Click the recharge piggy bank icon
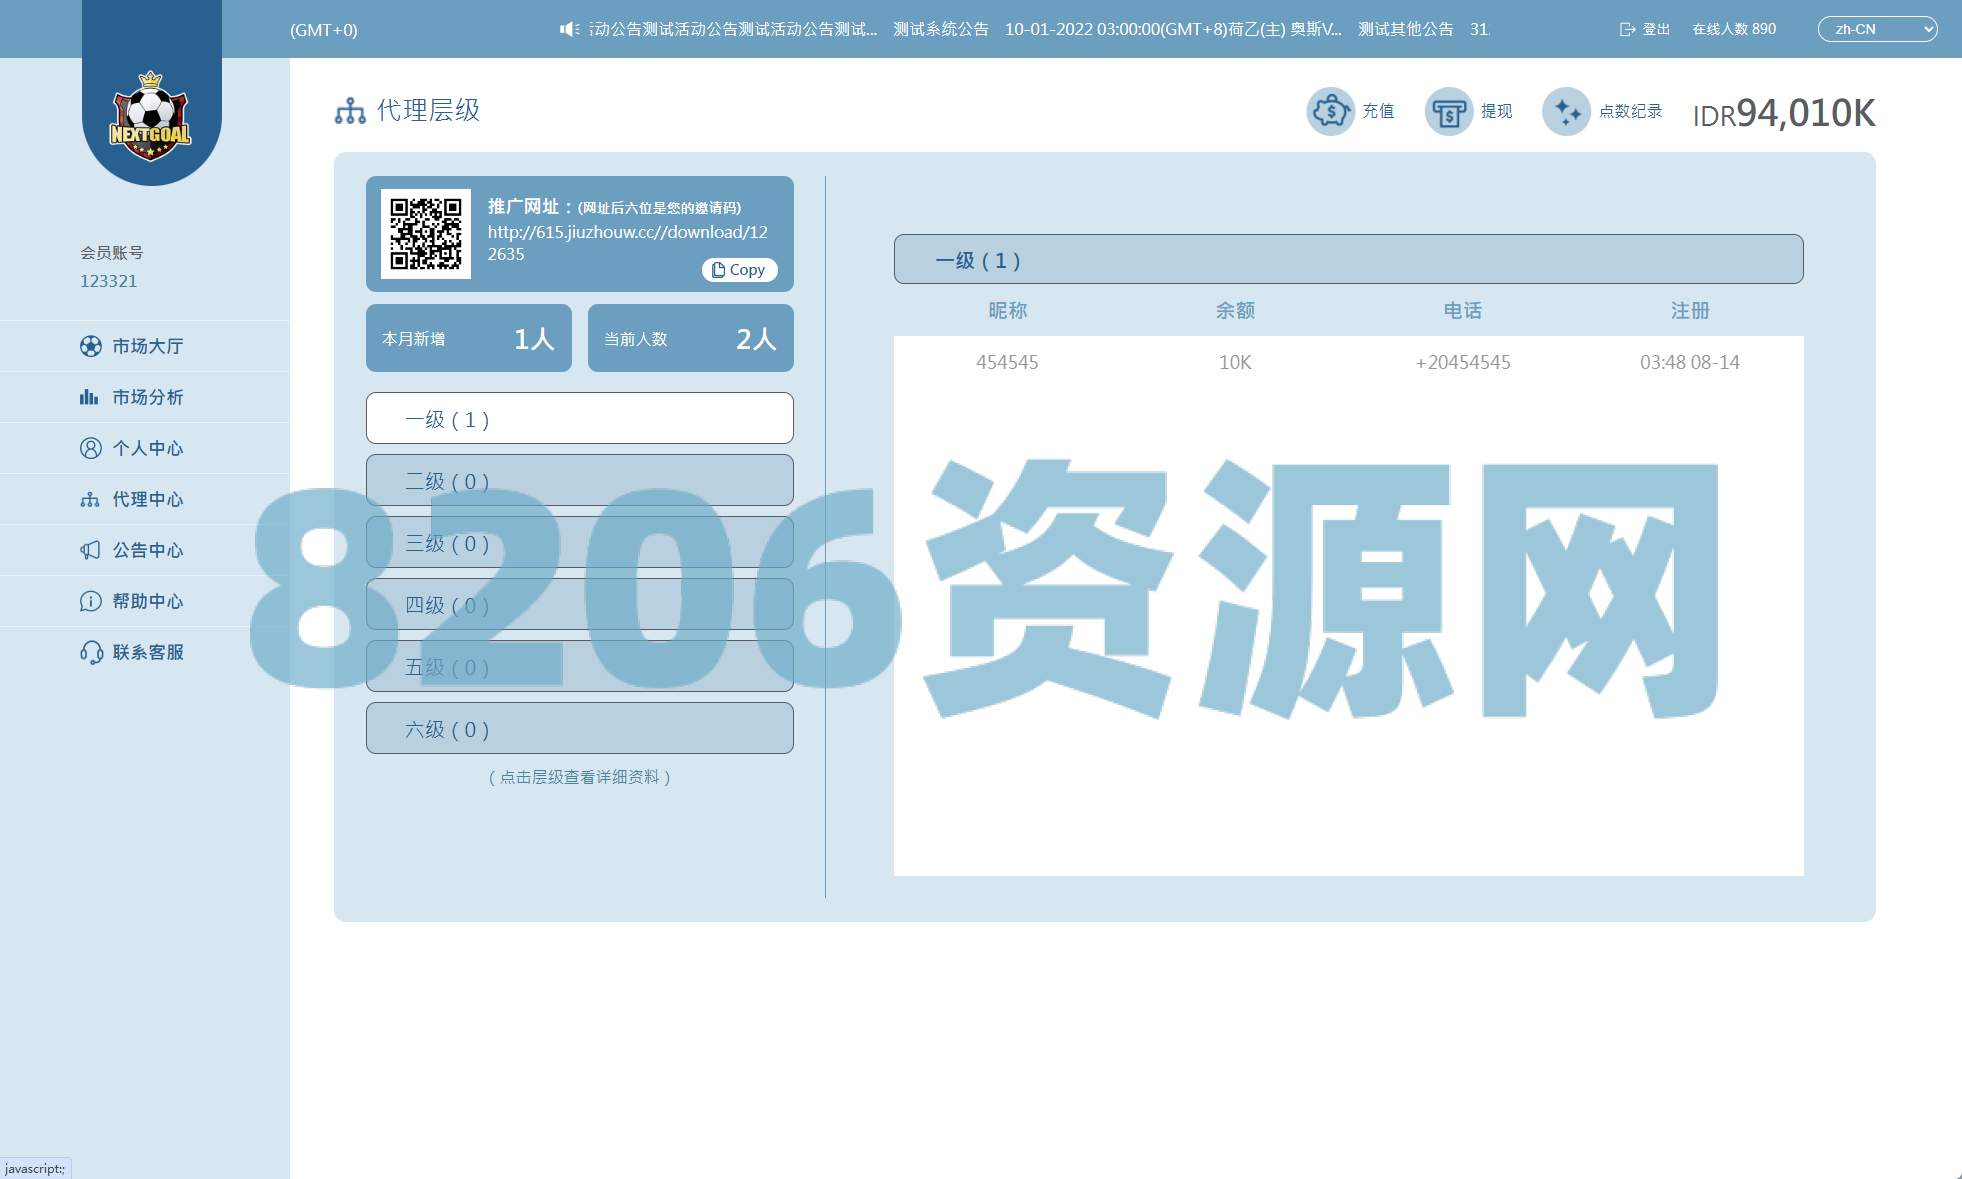This screenshot has height=1179, width=1962. click(x=1331, y=111)
